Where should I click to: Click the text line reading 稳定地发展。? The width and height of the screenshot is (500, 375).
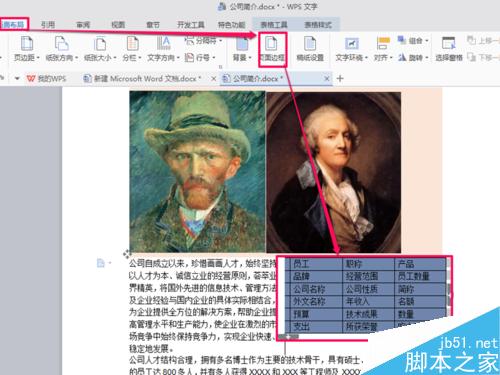[x=151, y=349]
